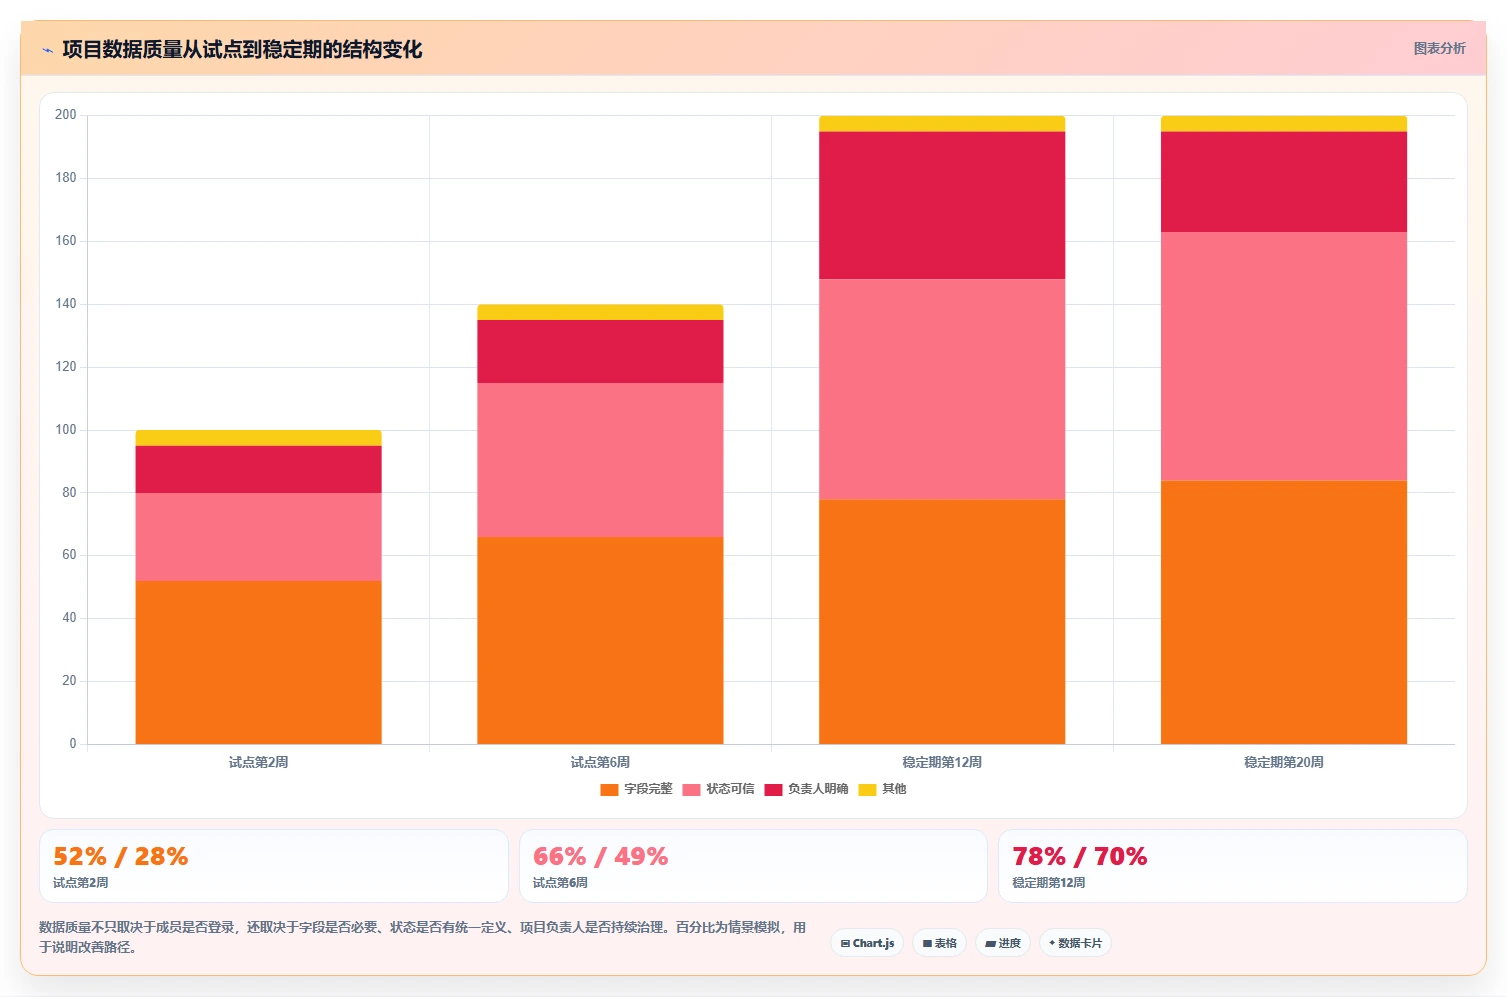Image resolution: width=1507 pixels, height=997 pixels.
Task: Click the x-axis label 试点第2周 under the chart
Action: (258, 762)
